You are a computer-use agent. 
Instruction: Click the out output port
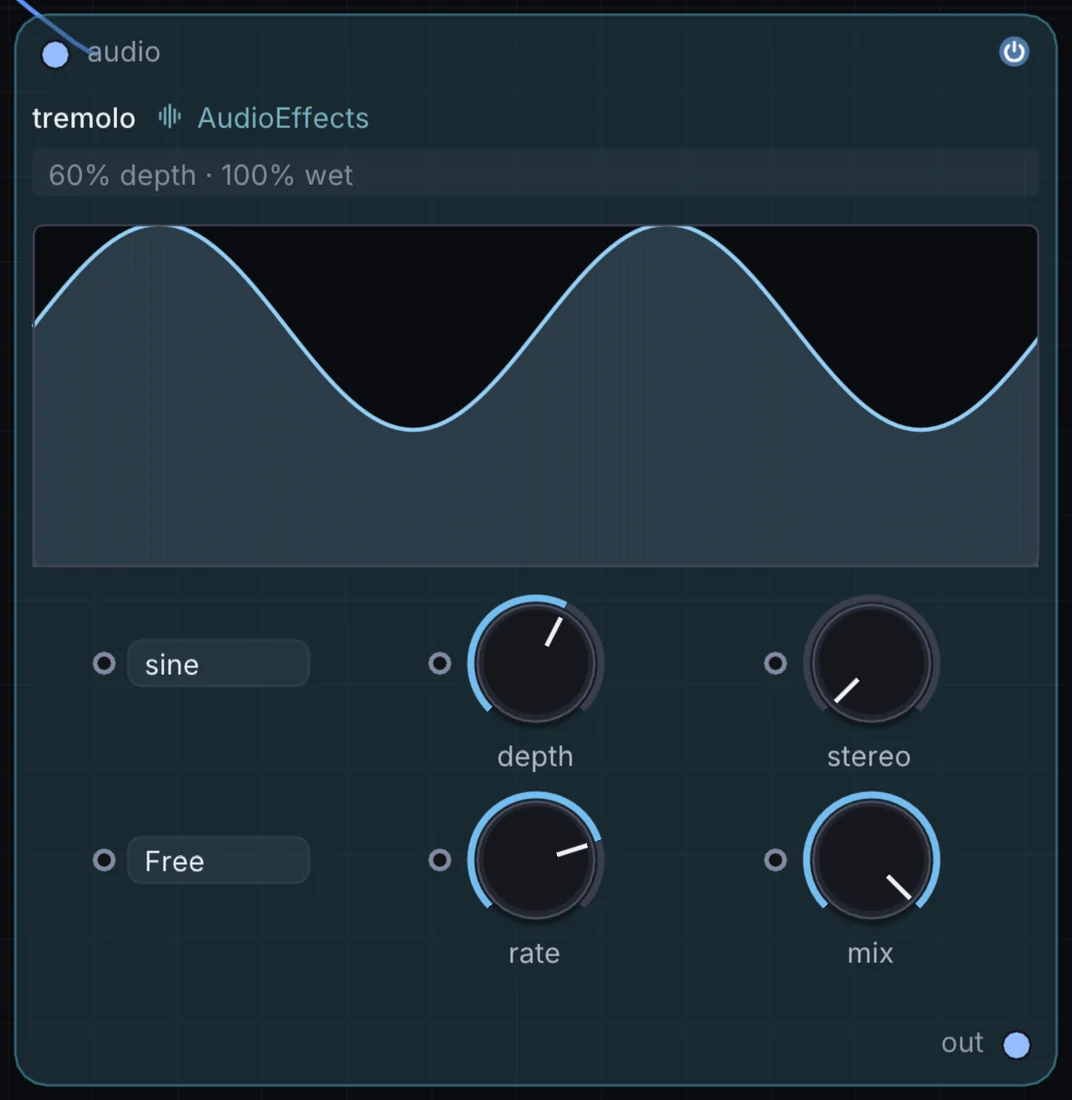[x=1016, y=1044]
